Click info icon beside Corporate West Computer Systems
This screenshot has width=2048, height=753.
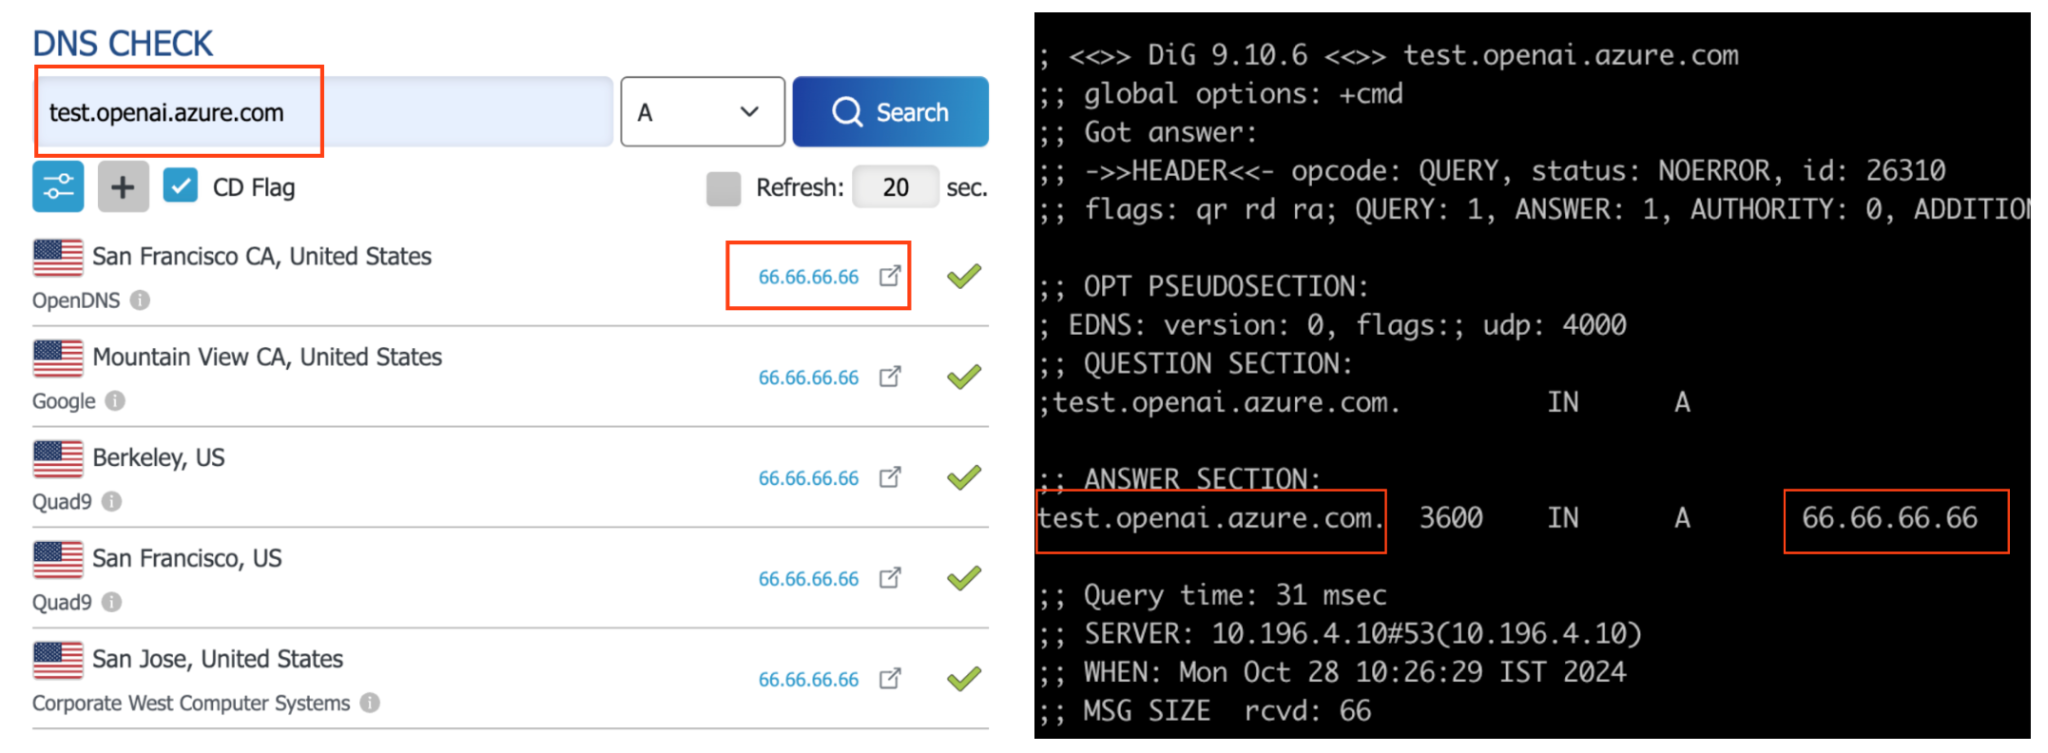coord(371,703)
